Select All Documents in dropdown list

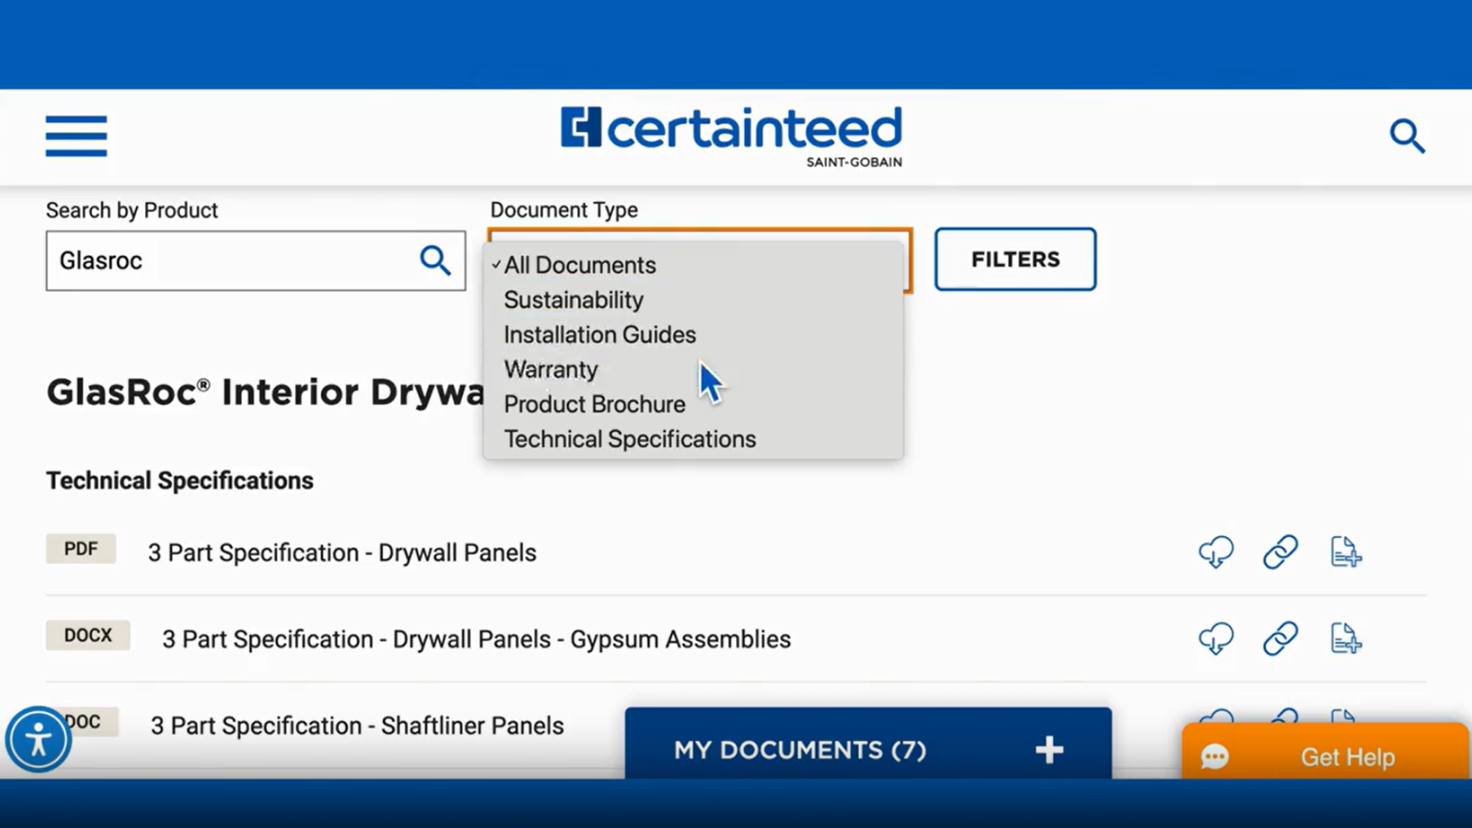point(580,265)
